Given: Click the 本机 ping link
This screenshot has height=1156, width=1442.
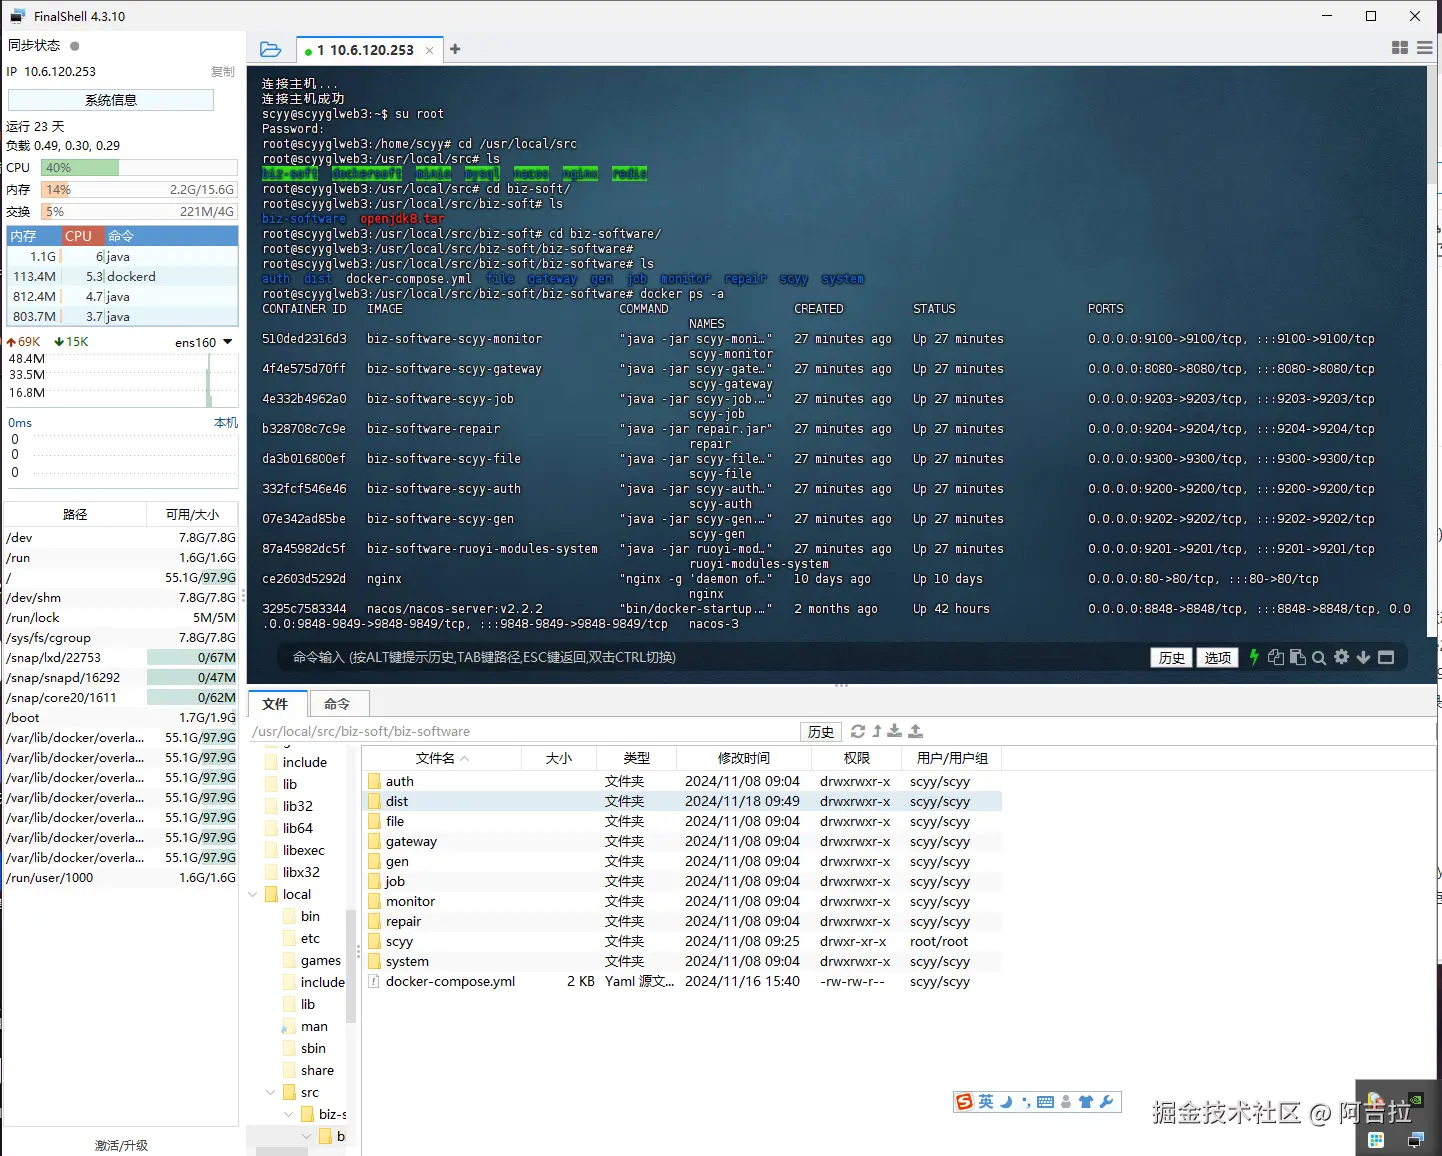Looking at the screenshot, I should [x=226, y=423].
